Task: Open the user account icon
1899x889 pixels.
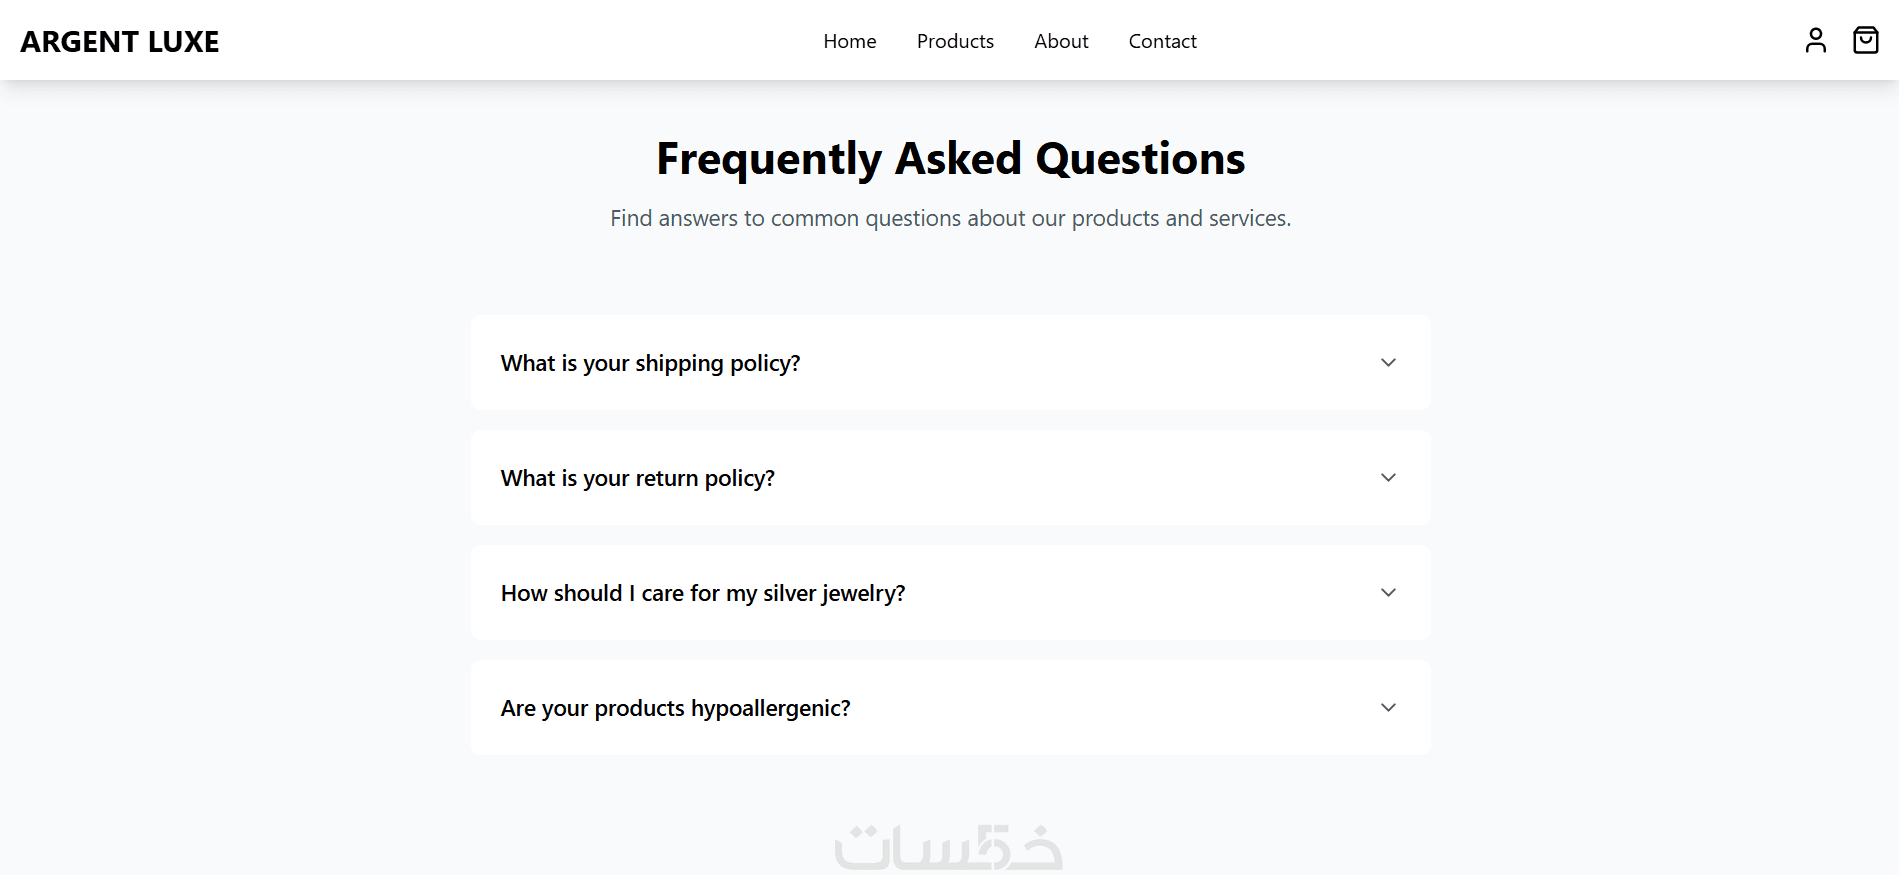Action: click(x=1815, y=40)
